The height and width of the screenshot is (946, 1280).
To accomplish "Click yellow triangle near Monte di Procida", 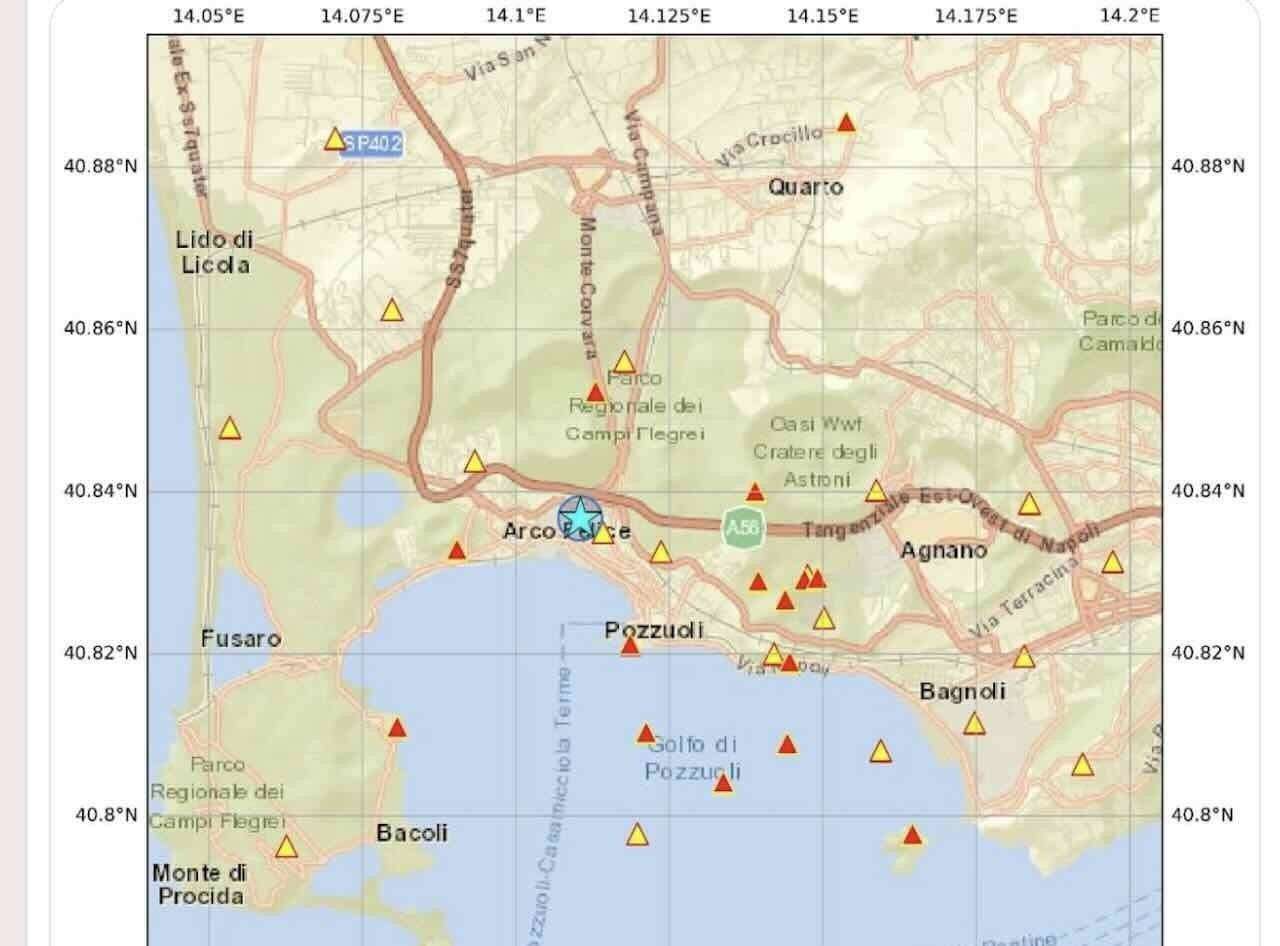I will tap(286, 848).
